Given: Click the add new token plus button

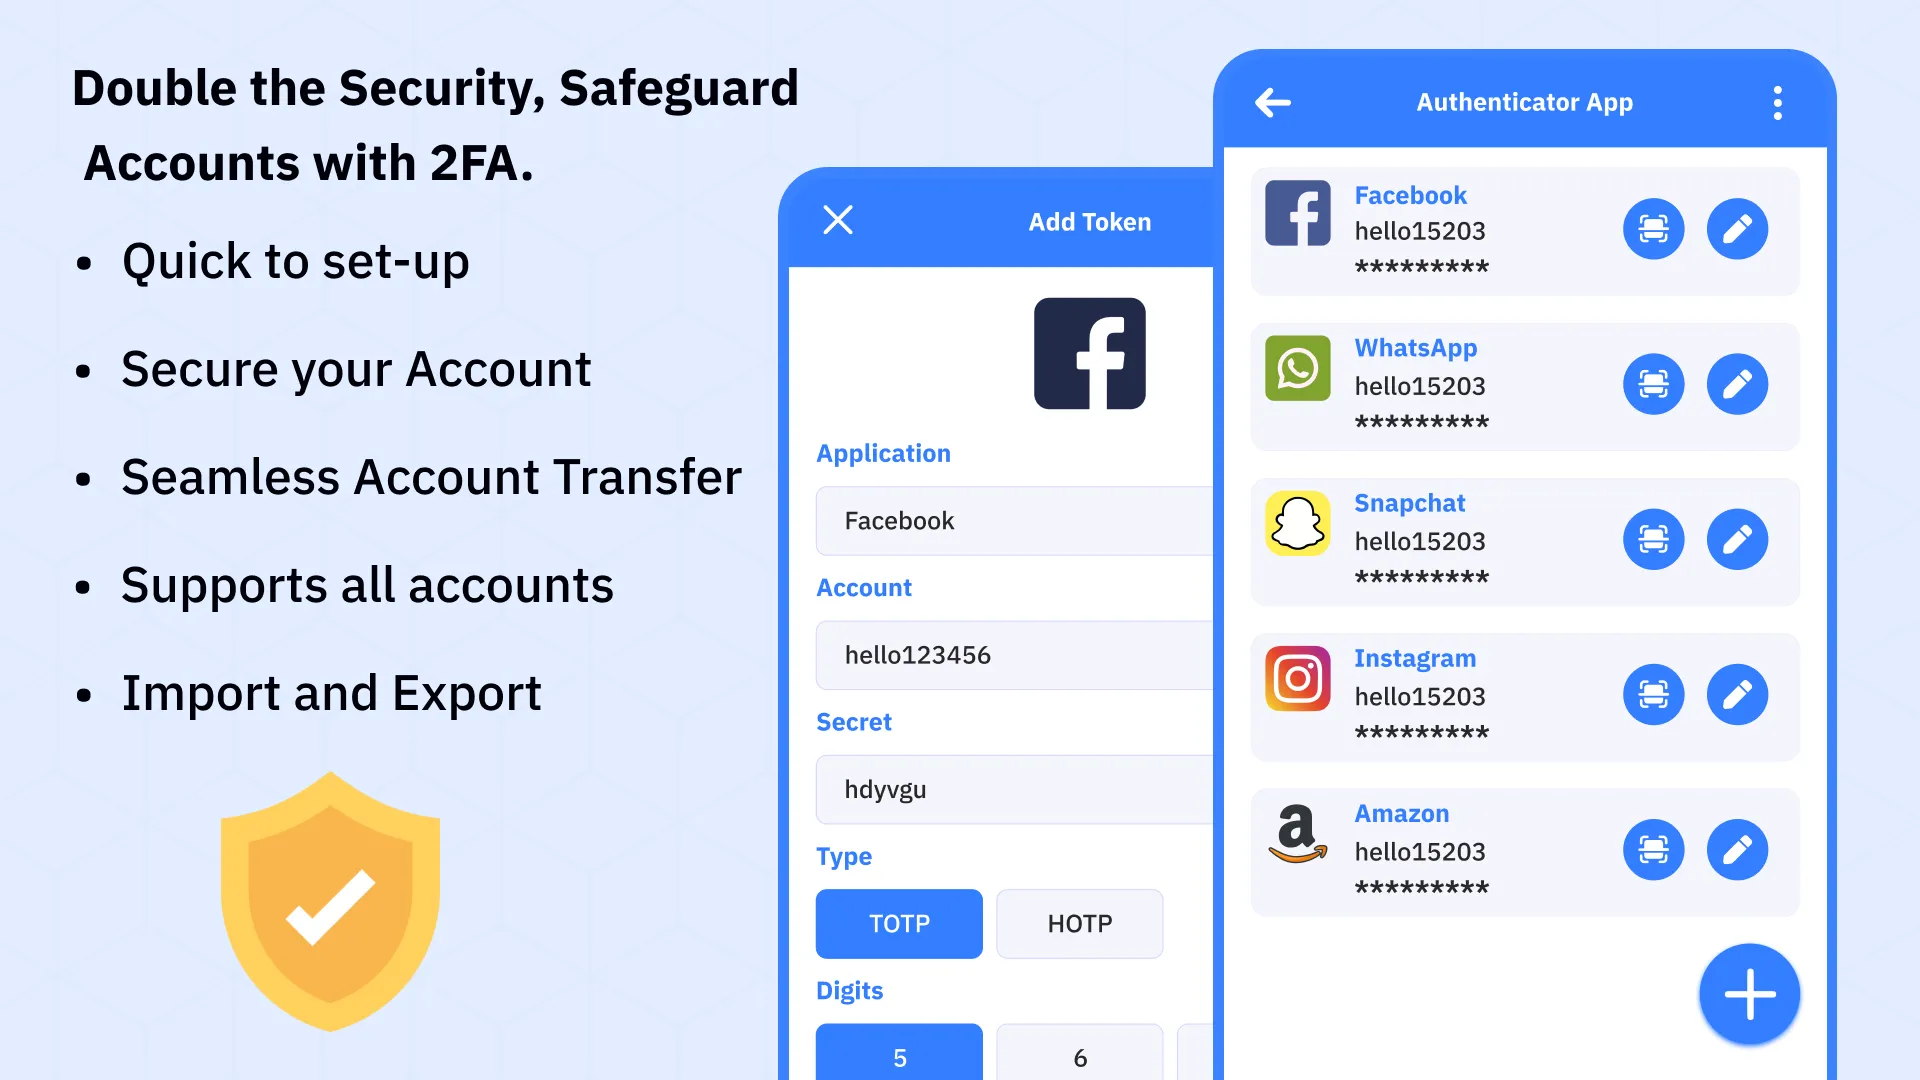Looking at the screenshot, I should click(1749, 994).
